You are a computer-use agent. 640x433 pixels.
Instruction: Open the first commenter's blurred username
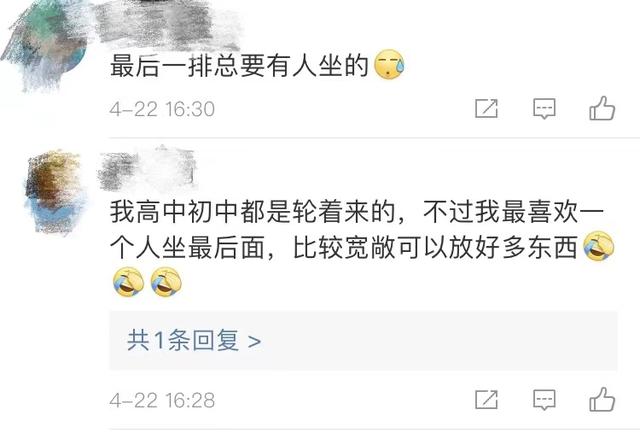click(x=167, y=24)
